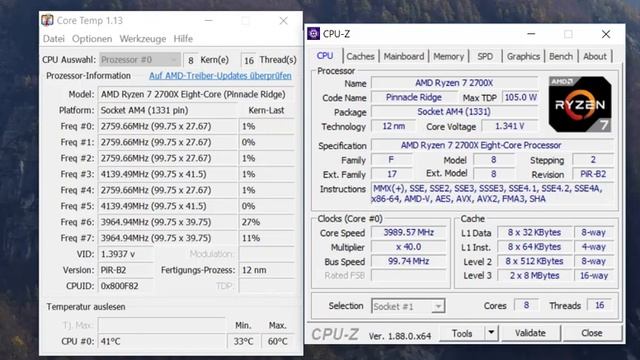Click the Max TDP 105.0 W value
Screen dimensions: 640x360
(520, 98)
